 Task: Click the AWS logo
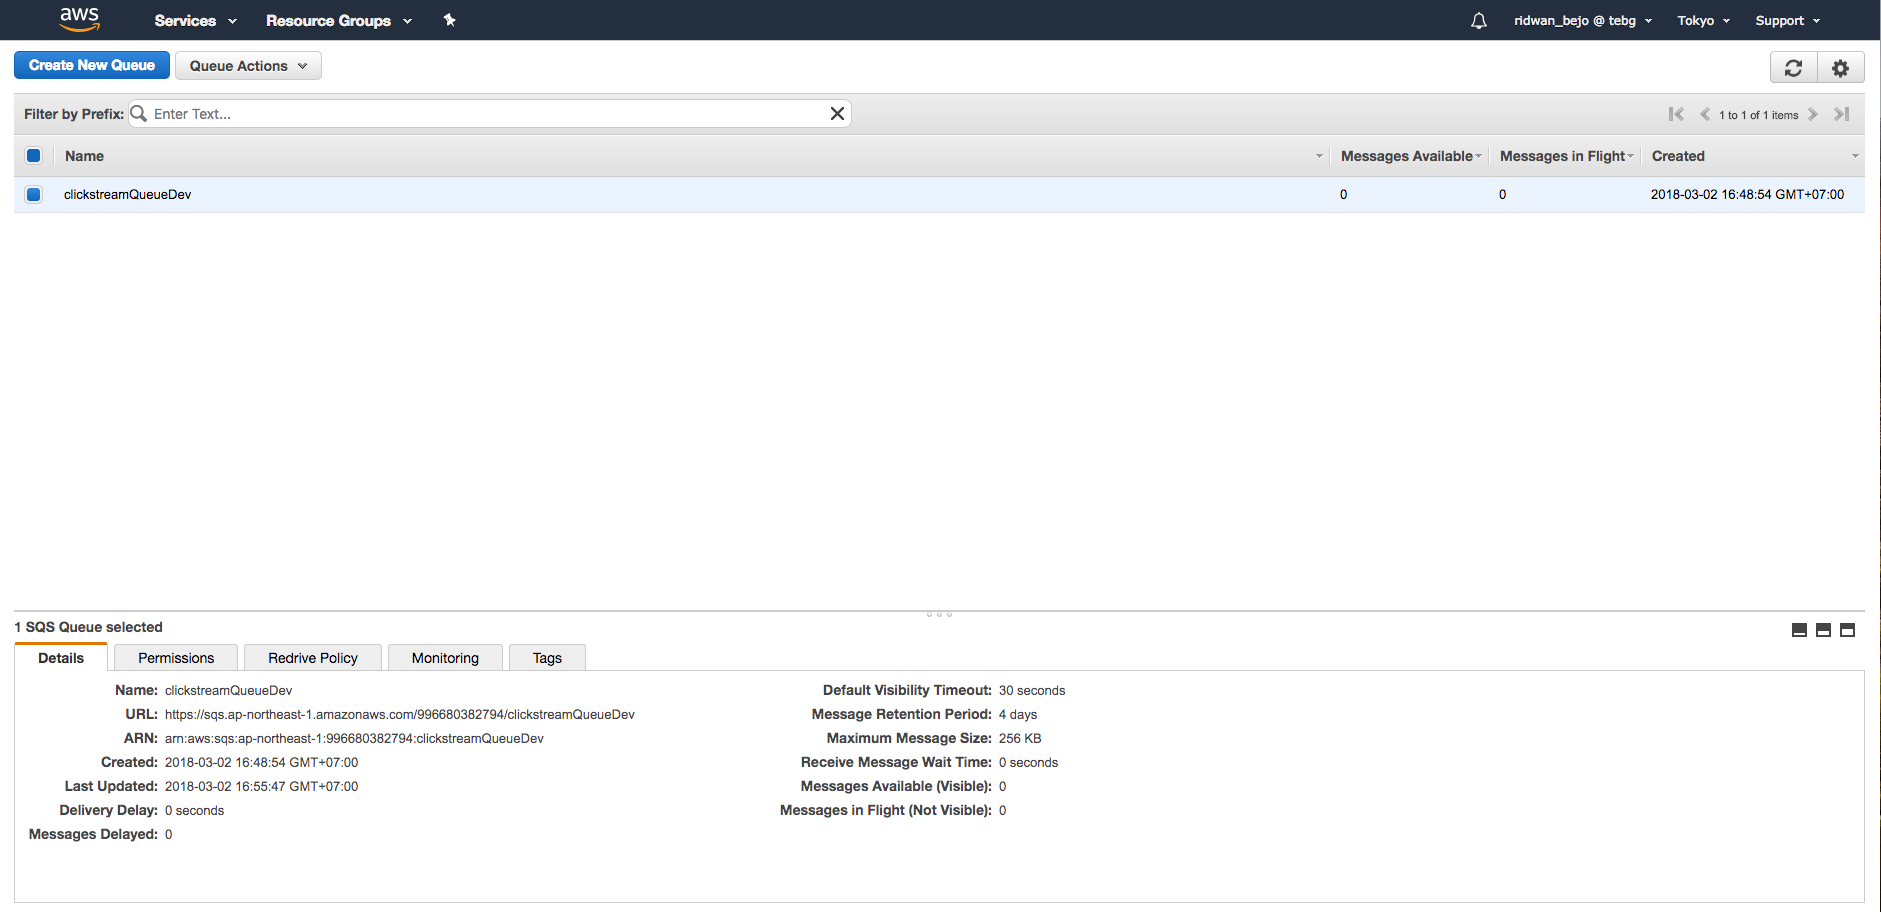(x=79, y=19)
